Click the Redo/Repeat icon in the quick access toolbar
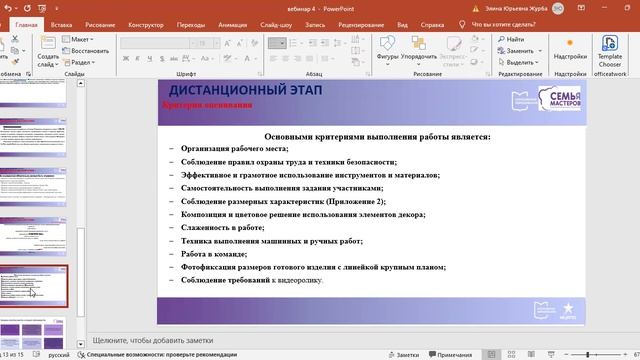 click(27, 8)
